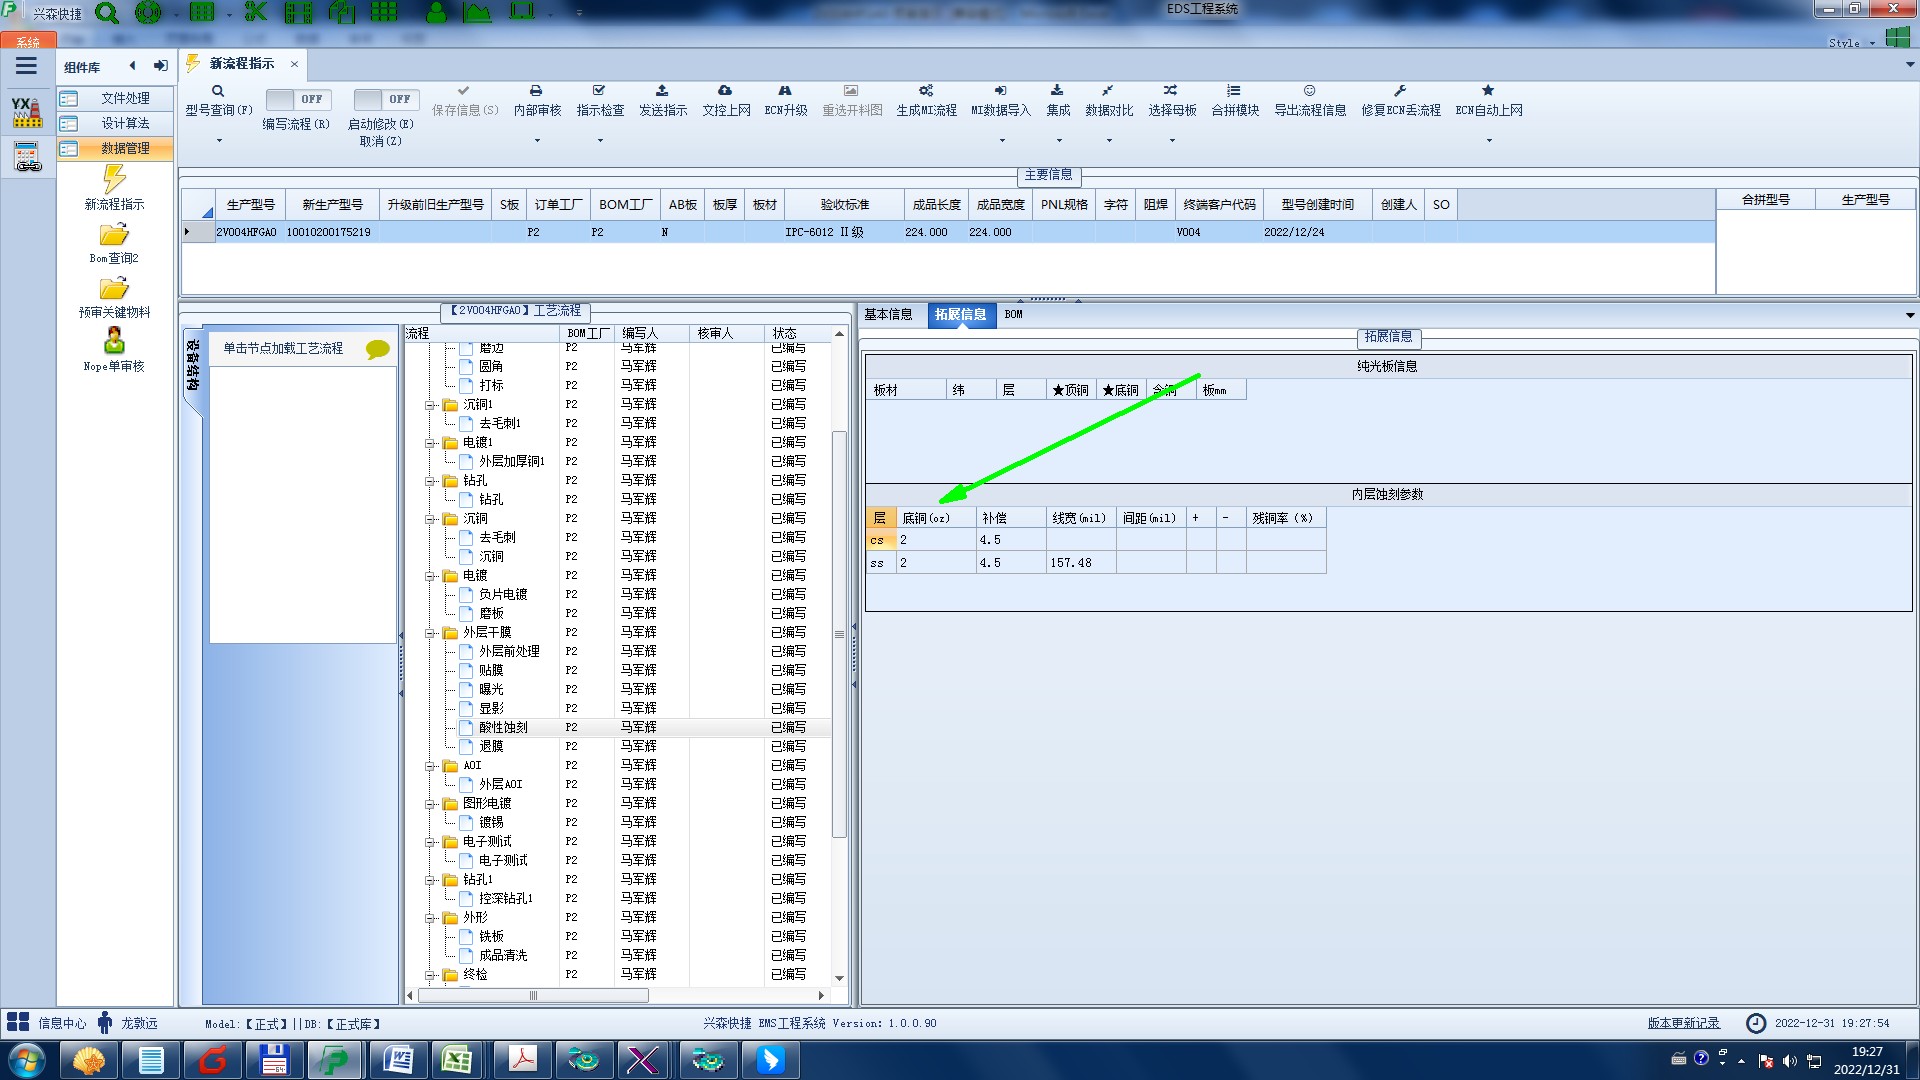
Task: Click 内部审核 printer tool
Action: pos(537,100)
